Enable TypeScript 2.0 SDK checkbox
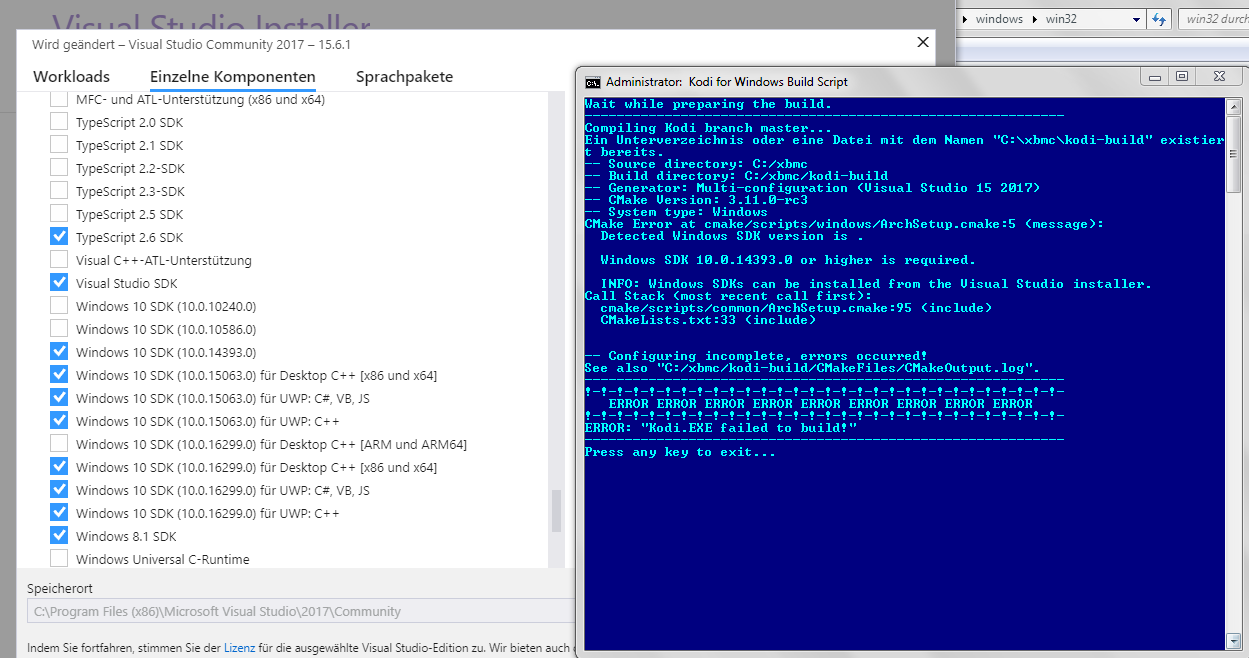The width and height of the screenshot is (1249, 658). tap(59, 122)
